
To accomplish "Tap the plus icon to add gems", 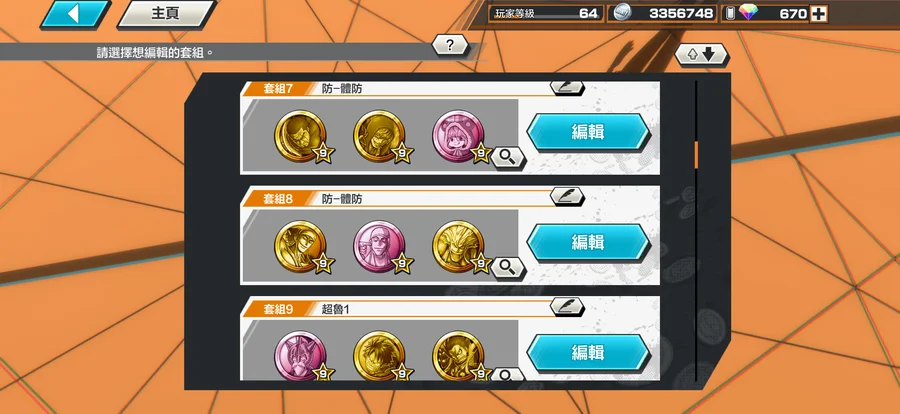I will click(x=818, y=14).
